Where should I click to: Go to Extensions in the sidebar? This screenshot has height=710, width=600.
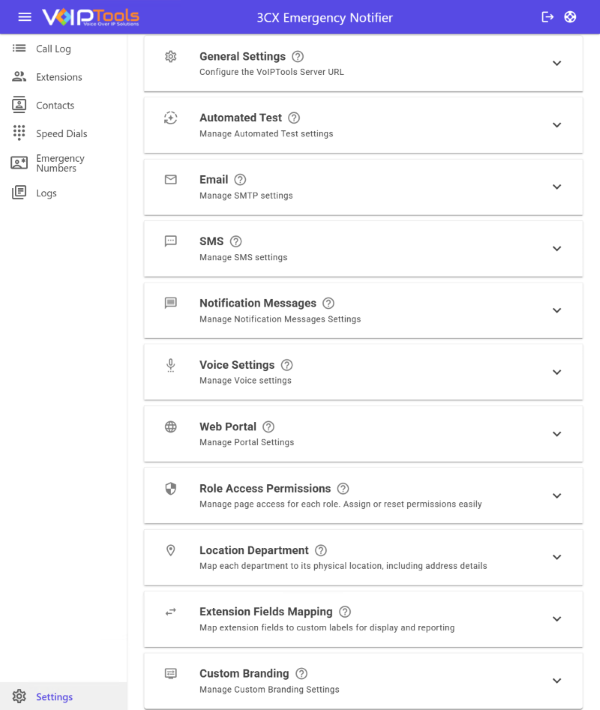[x=59, y=77]
